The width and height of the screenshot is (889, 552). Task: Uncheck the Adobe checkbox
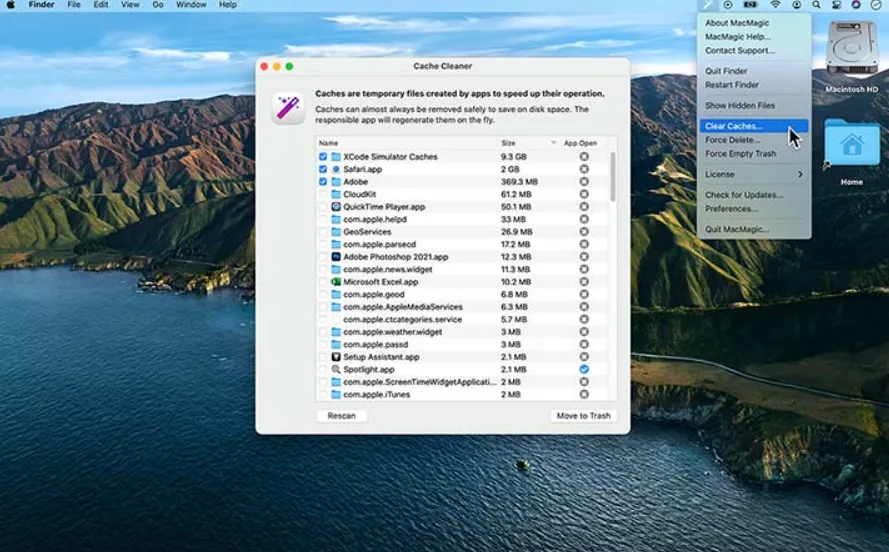pos(323,181)
